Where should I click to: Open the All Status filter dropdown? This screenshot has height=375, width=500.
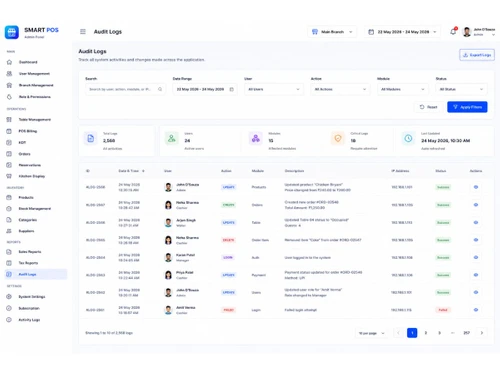click(461, 89)
